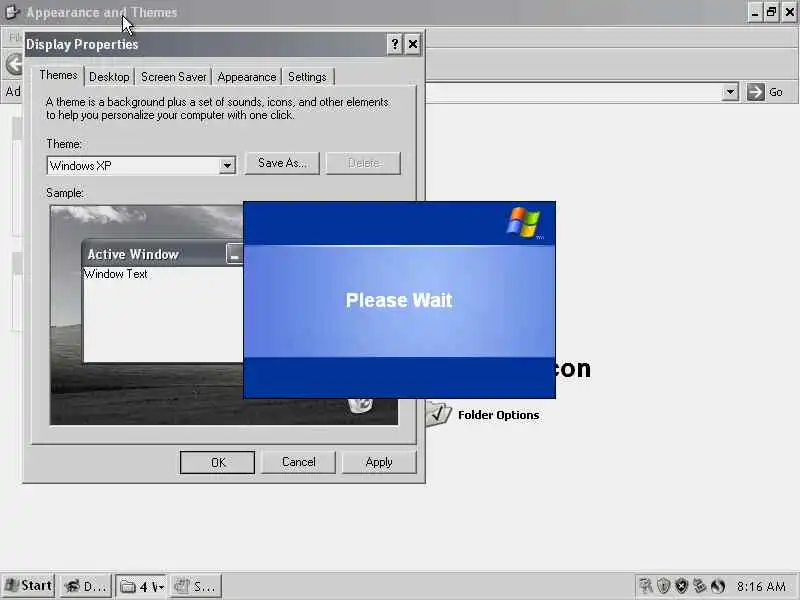The height and width of the screenshot is (600, 800).
Task: Click the red-X security alert tray icon
Action: coord(682,586)
